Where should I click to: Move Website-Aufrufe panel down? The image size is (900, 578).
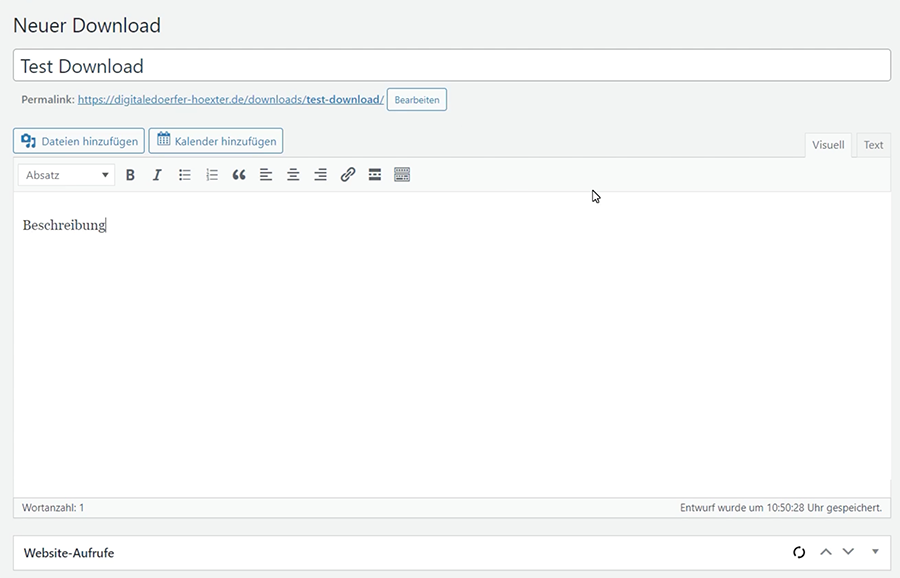pos(848,552)
